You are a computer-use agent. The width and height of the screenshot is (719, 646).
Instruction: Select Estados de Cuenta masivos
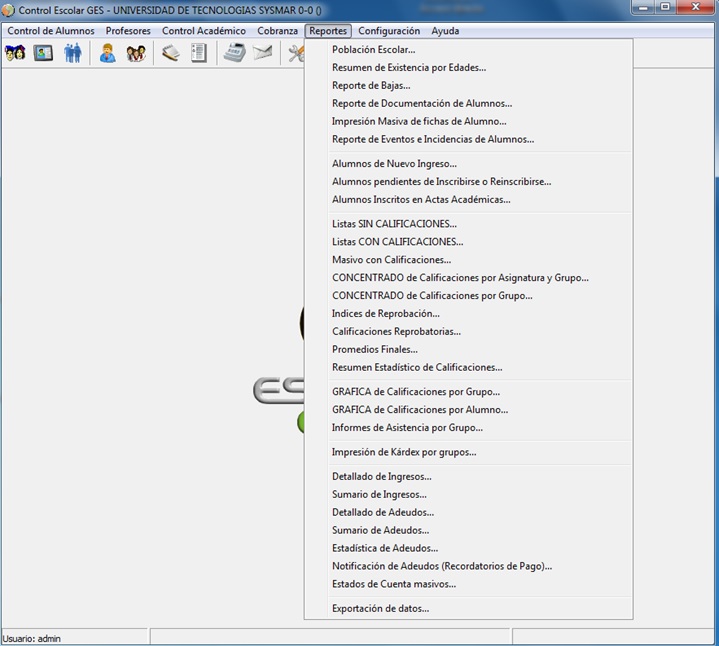pos(393,584)
